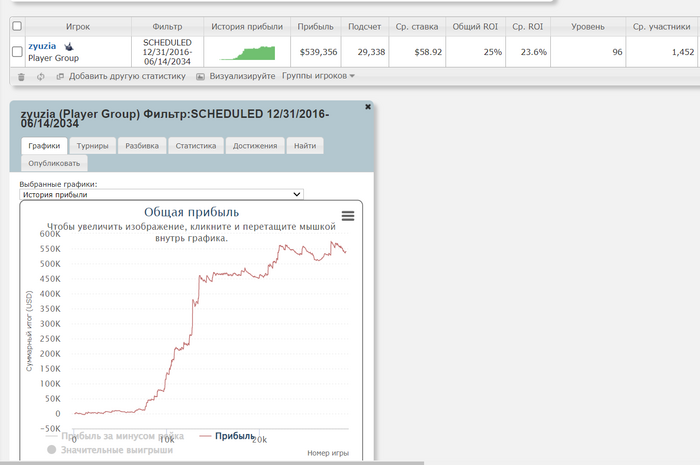Toggle Значительные выигрыши legend marker

click(52, 449)
